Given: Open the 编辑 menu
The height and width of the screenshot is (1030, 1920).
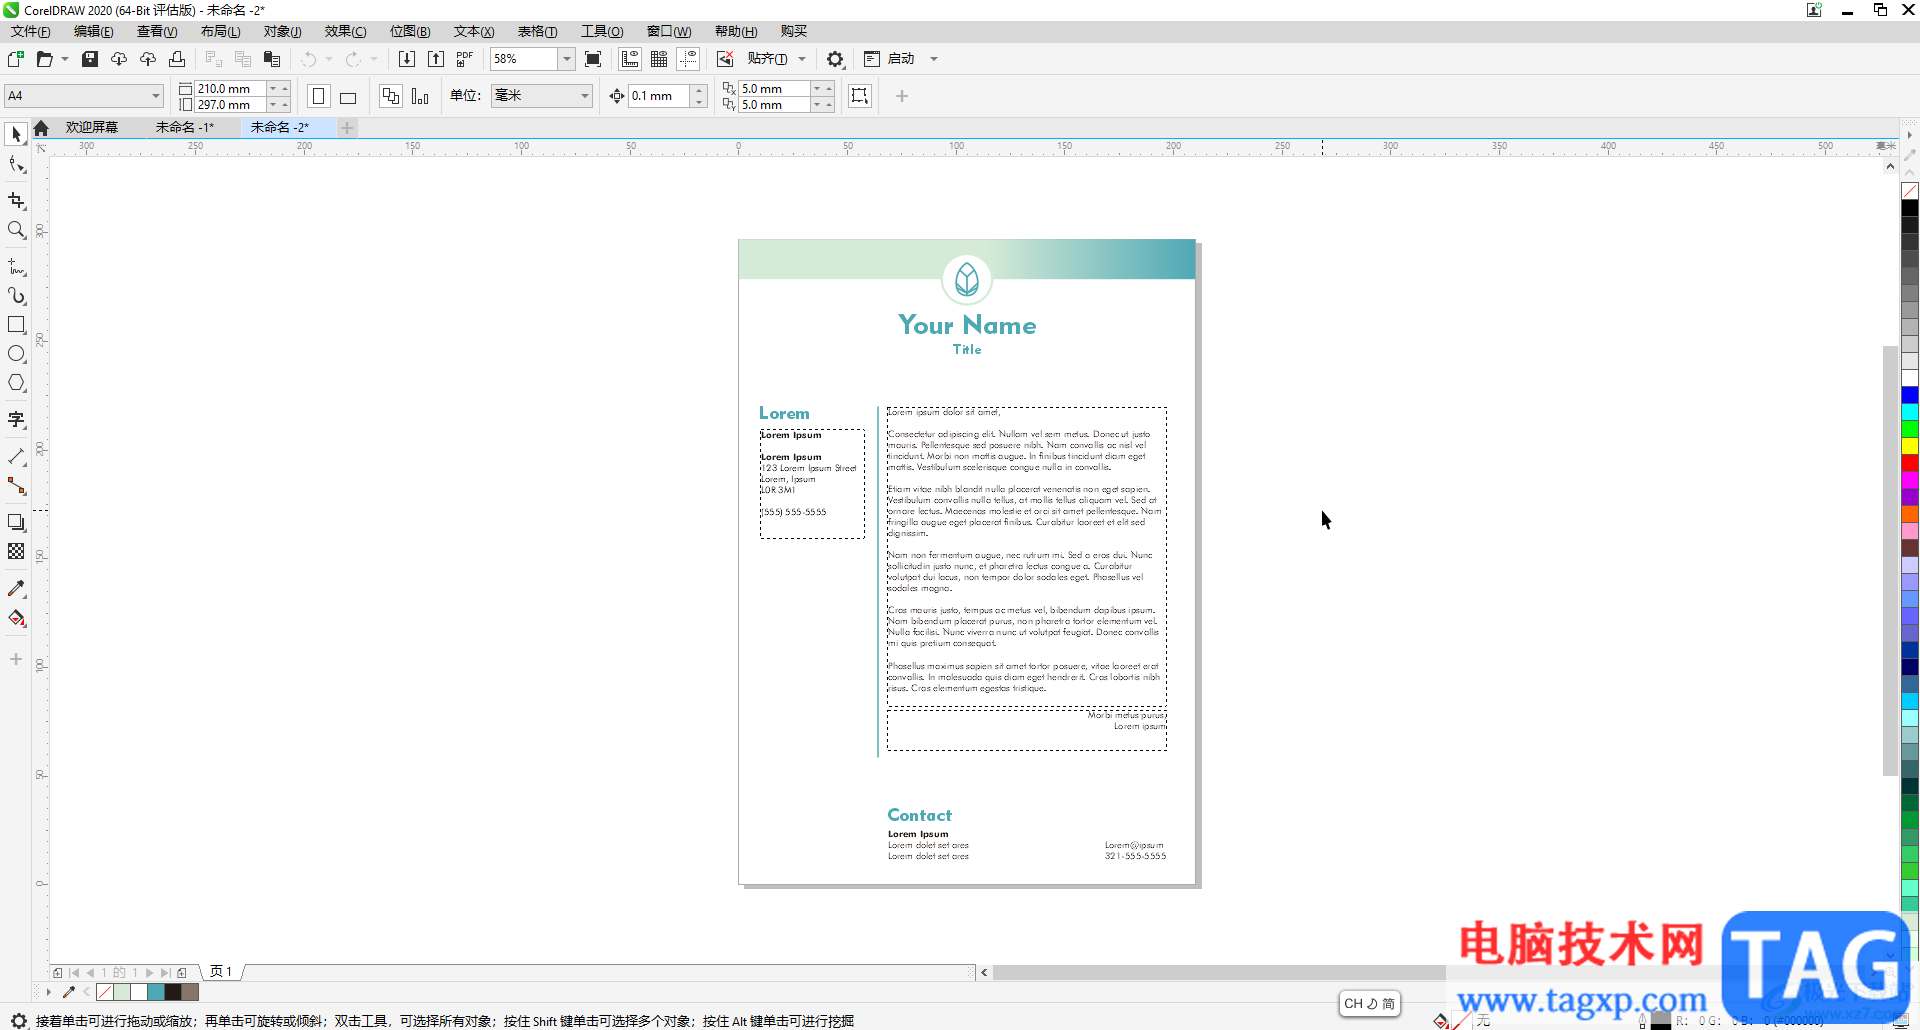Looking at the screenshot, I should [94, 32].
